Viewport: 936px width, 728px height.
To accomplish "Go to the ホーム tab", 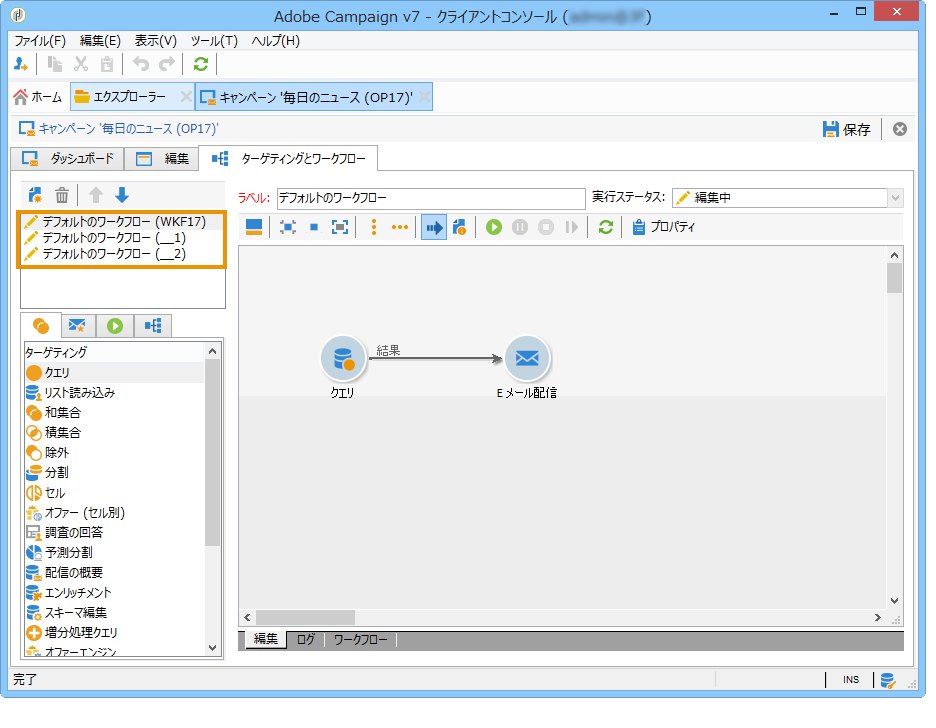I will [38, 97].
